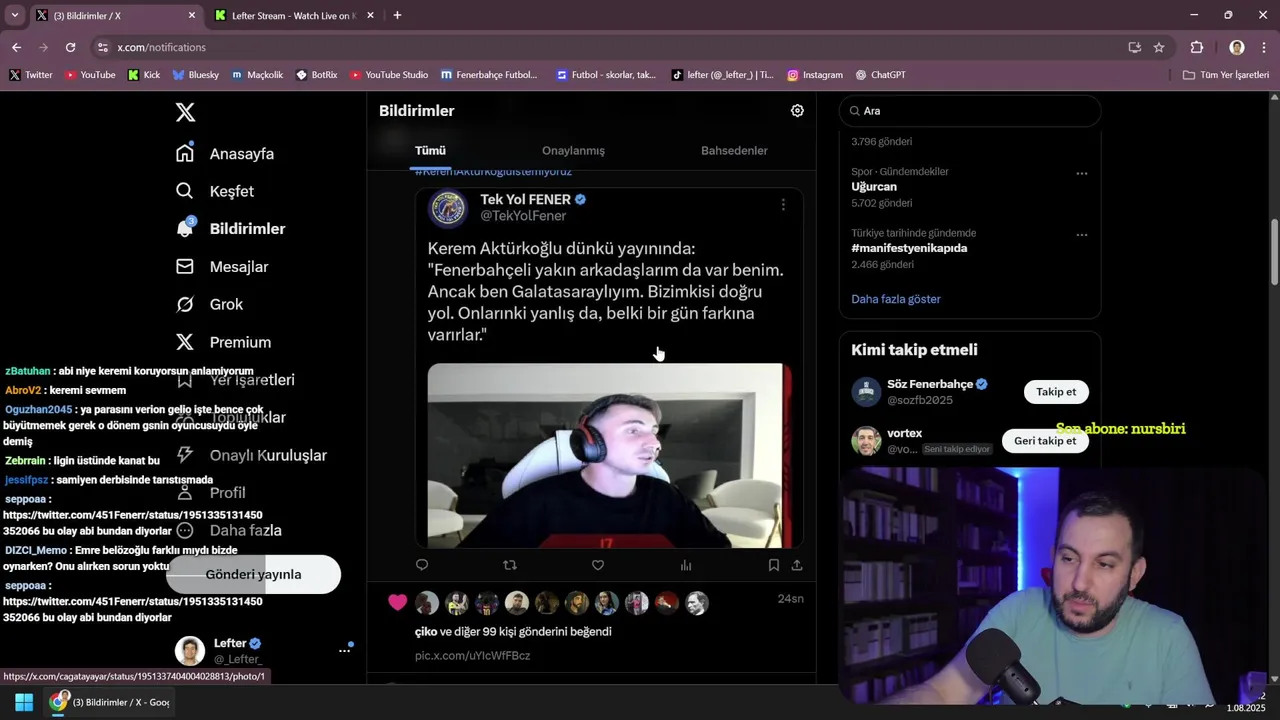This screenshot has height=720, width=1280.
Task: Reply to the Tek Yol FENER post
Action: point(422,565)
